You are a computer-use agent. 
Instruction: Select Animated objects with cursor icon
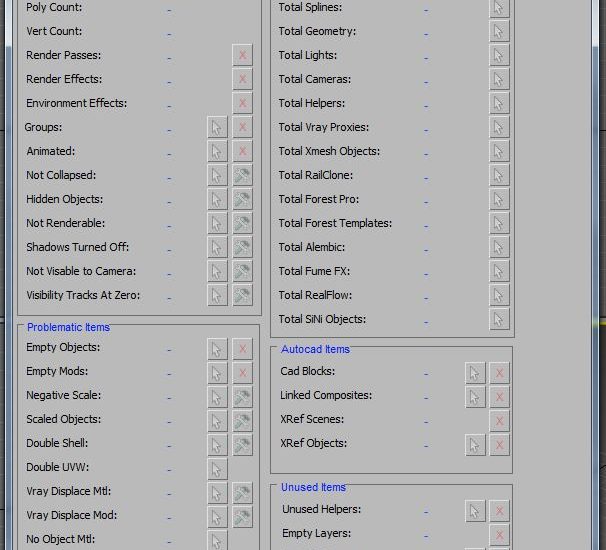point(217,152)
